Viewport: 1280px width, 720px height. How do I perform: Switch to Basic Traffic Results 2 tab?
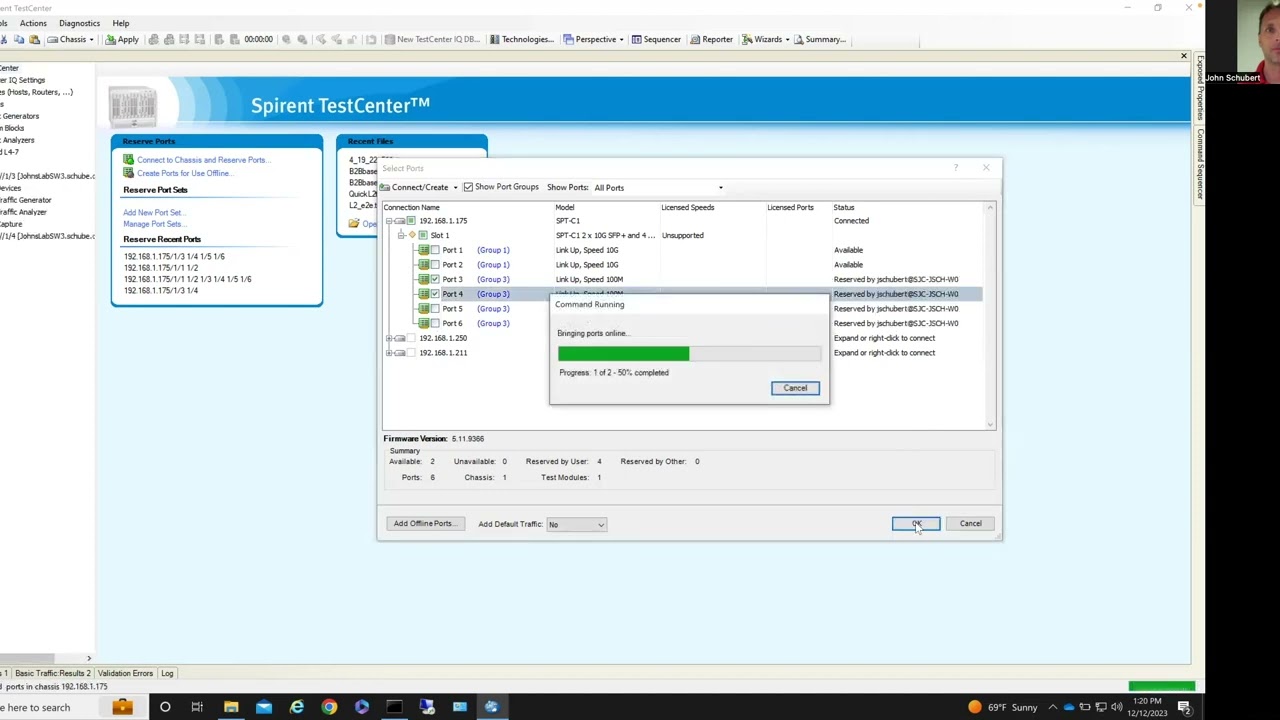51,674
